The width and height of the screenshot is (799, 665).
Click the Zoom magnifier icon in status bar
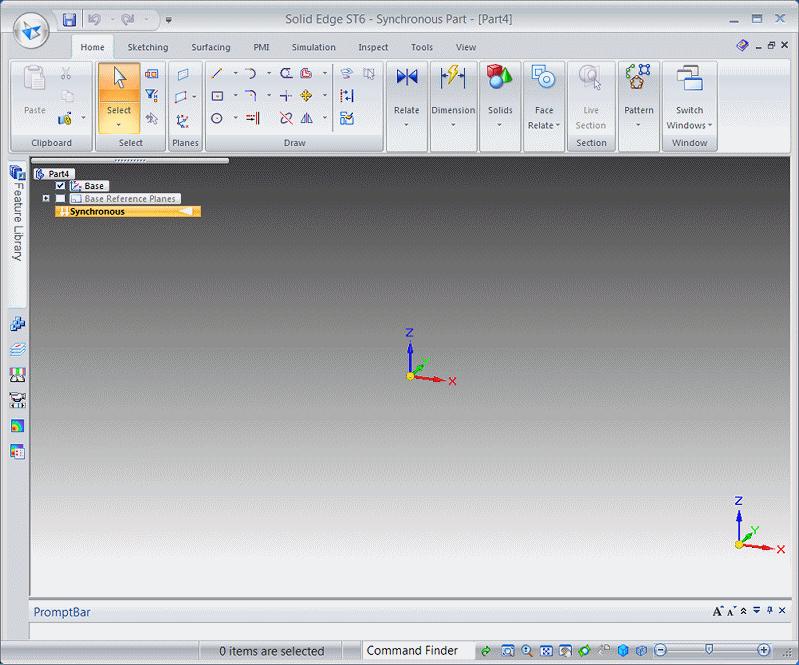click(527, 650)
